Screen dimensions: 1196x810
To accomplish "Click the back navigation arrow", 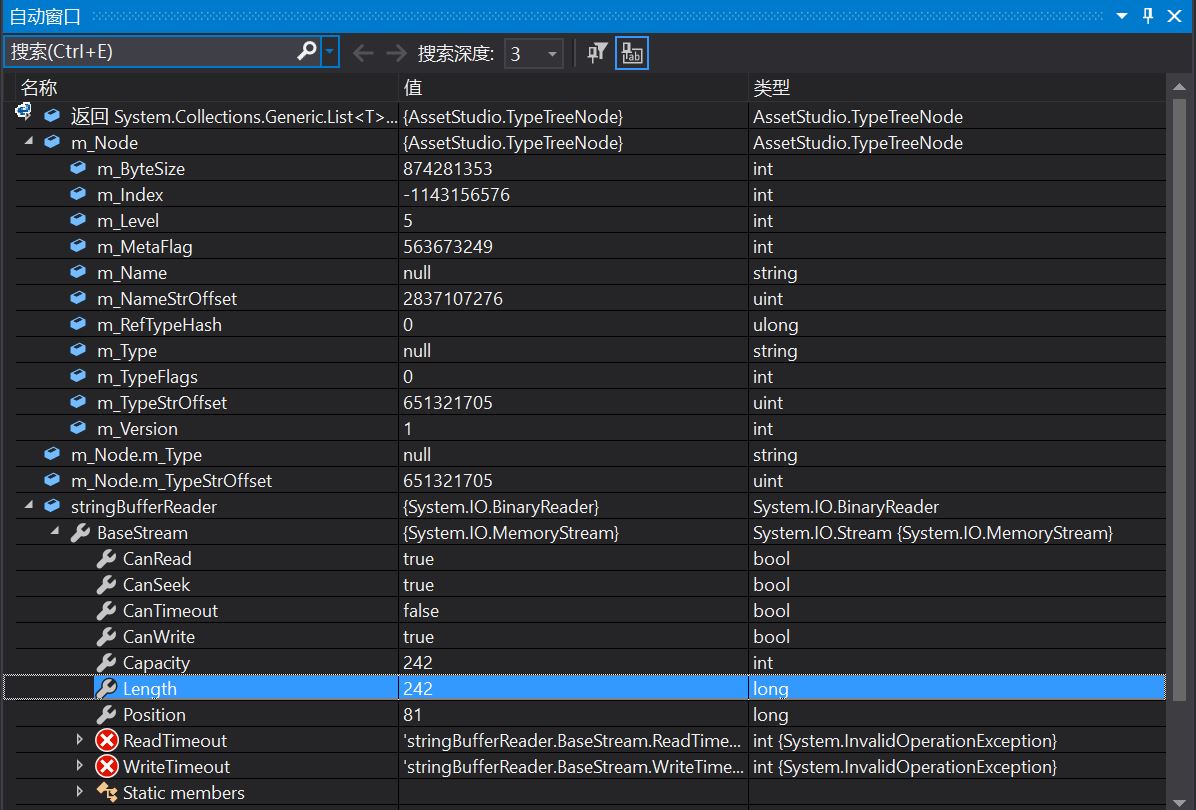I will tap(362, 53).
